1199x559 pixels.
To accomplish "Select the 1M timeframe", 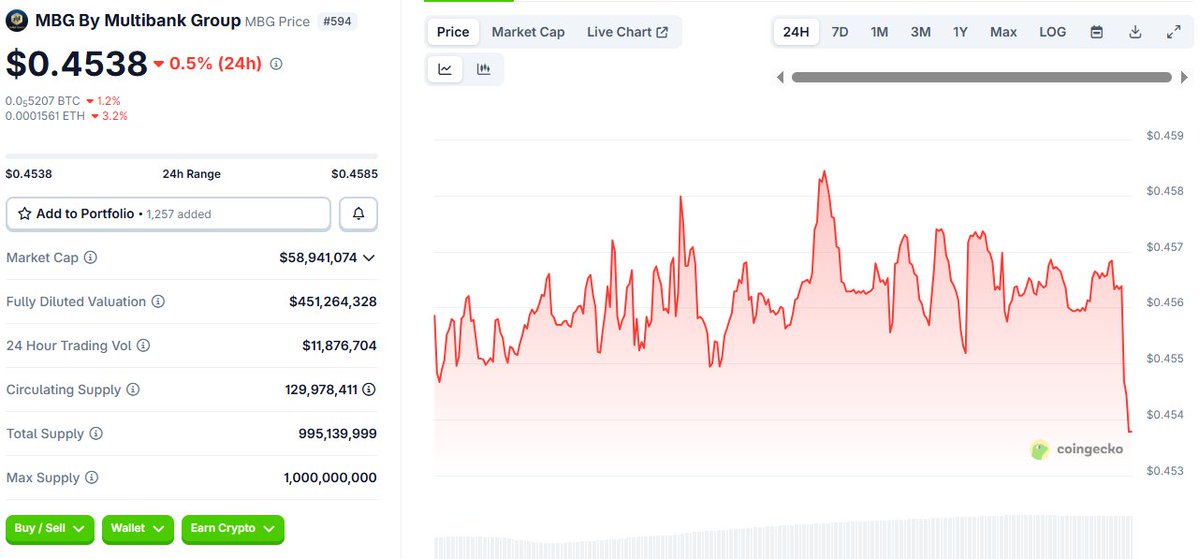I will (x=879, y=32).
